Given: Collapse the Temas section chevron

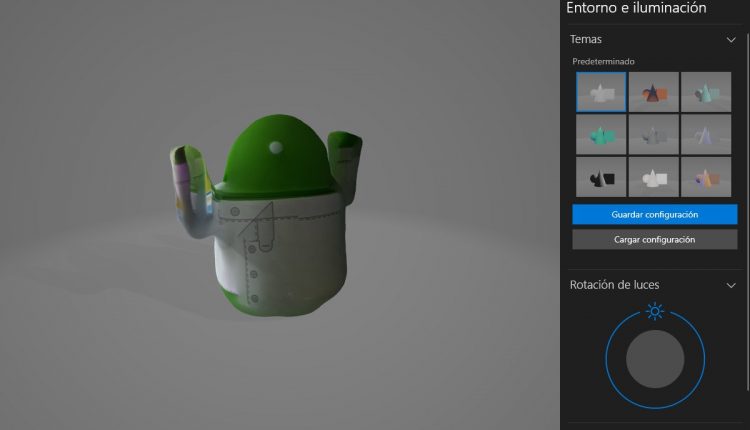Looking at the screenshot, I should (x=731, y=40).
